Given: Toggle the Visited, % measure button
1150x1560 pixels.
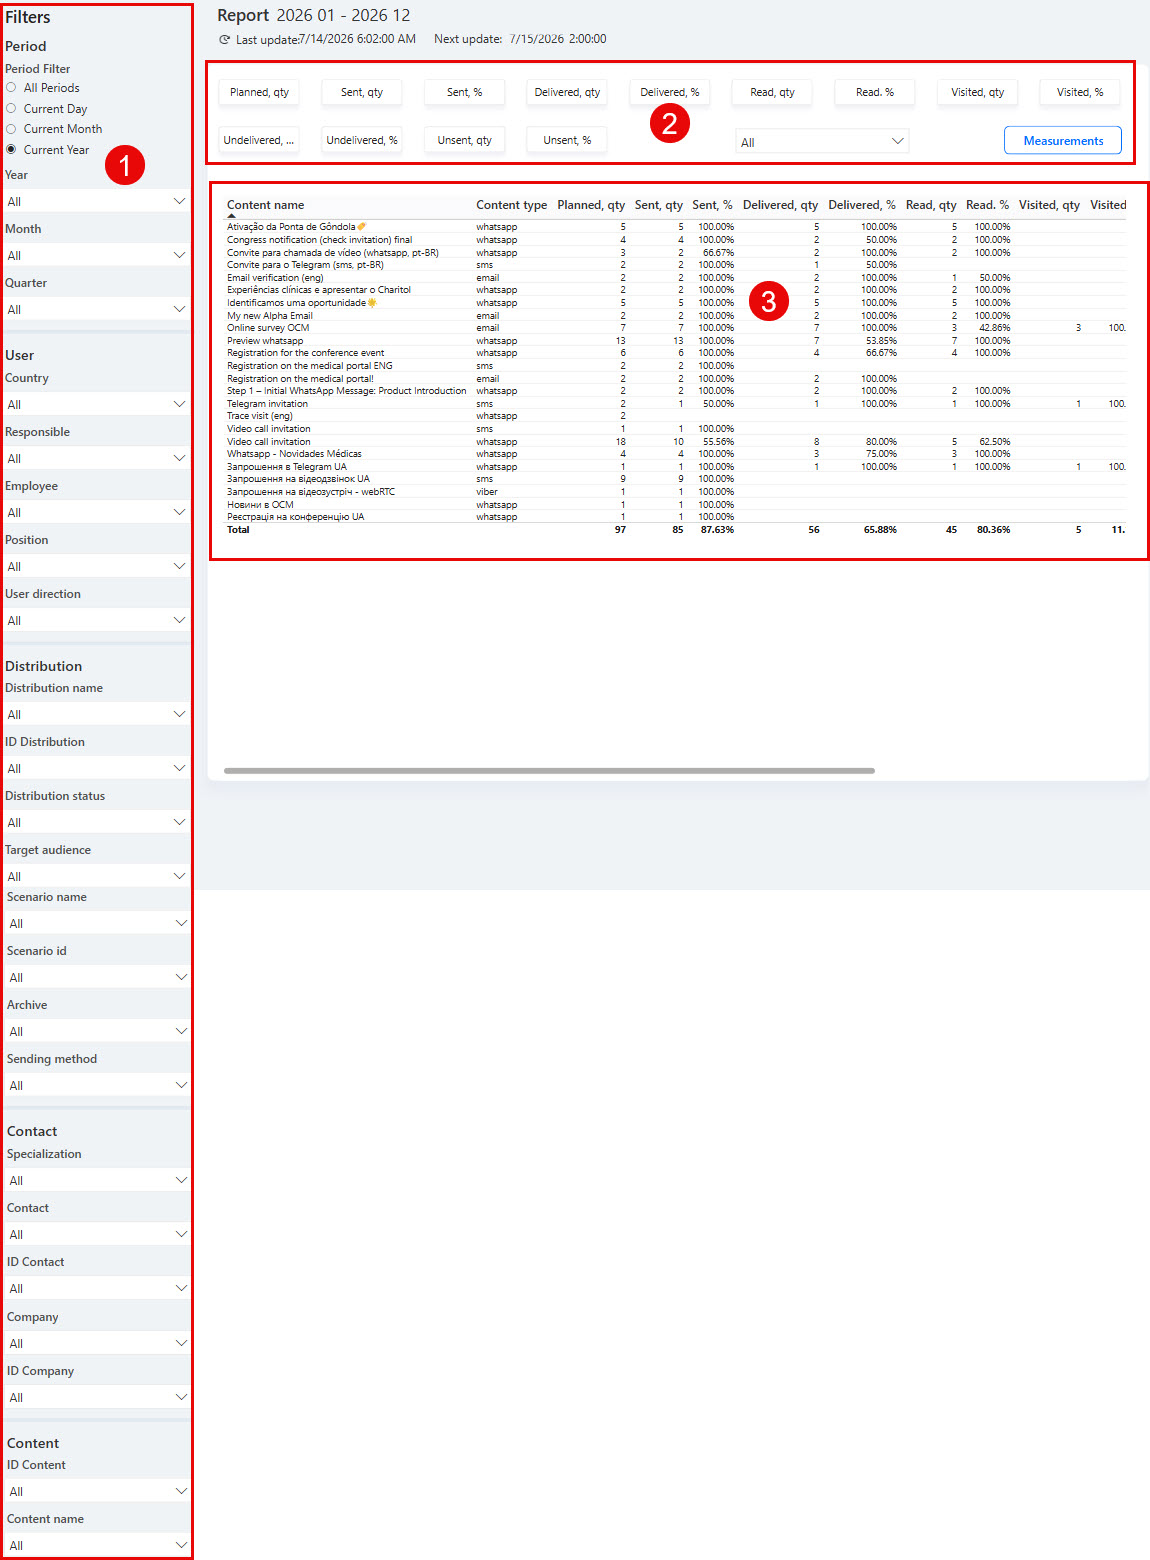Looking at the screenshot, I should [1080, 92].
